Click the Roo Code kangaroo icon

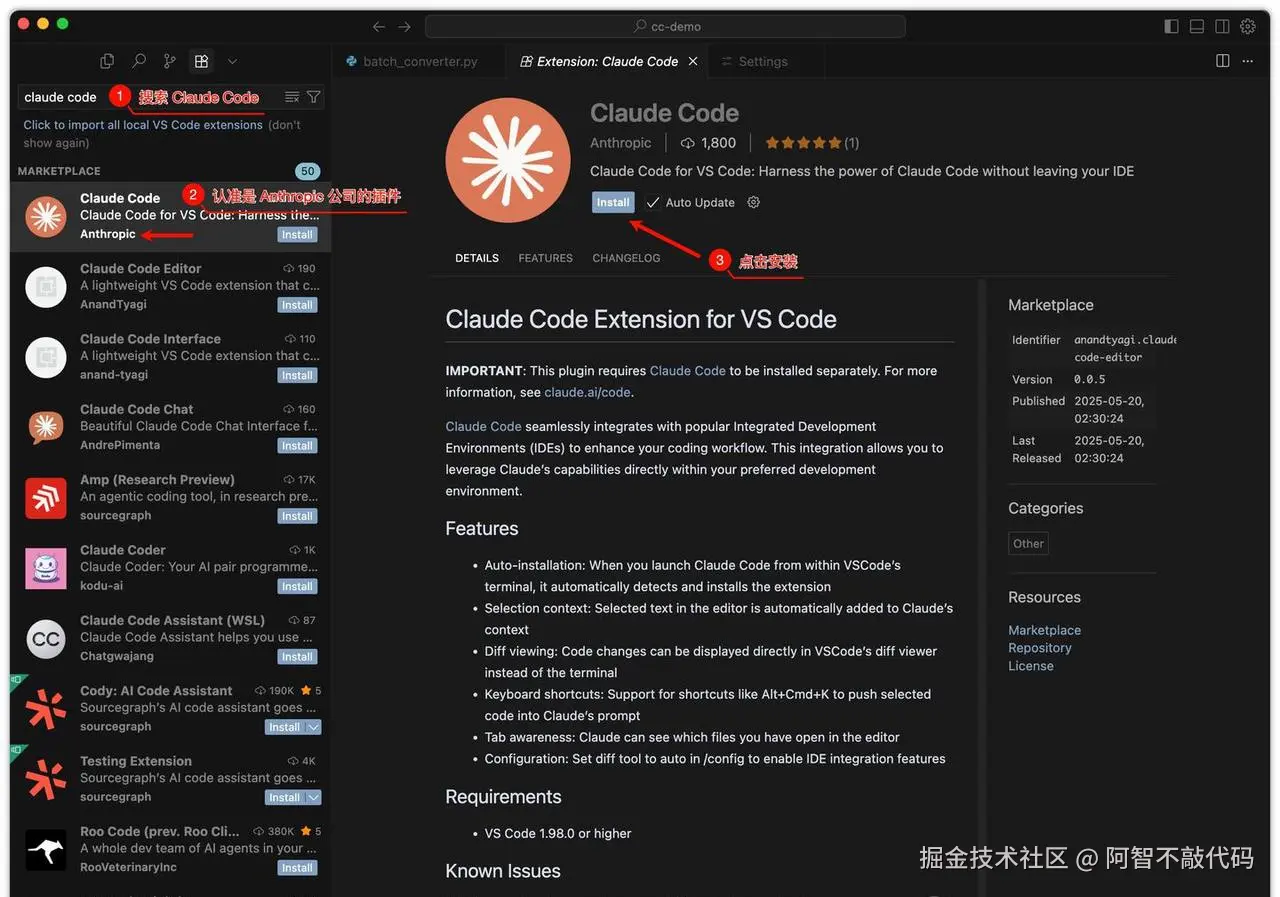(46, 850)
